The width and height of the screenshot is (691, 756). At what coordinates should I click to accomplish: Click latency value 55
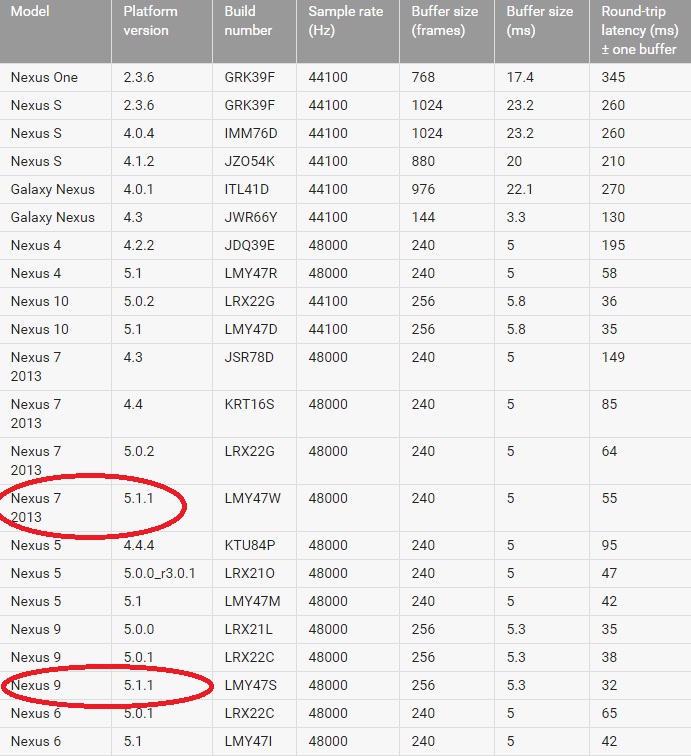tap(609, 498)
